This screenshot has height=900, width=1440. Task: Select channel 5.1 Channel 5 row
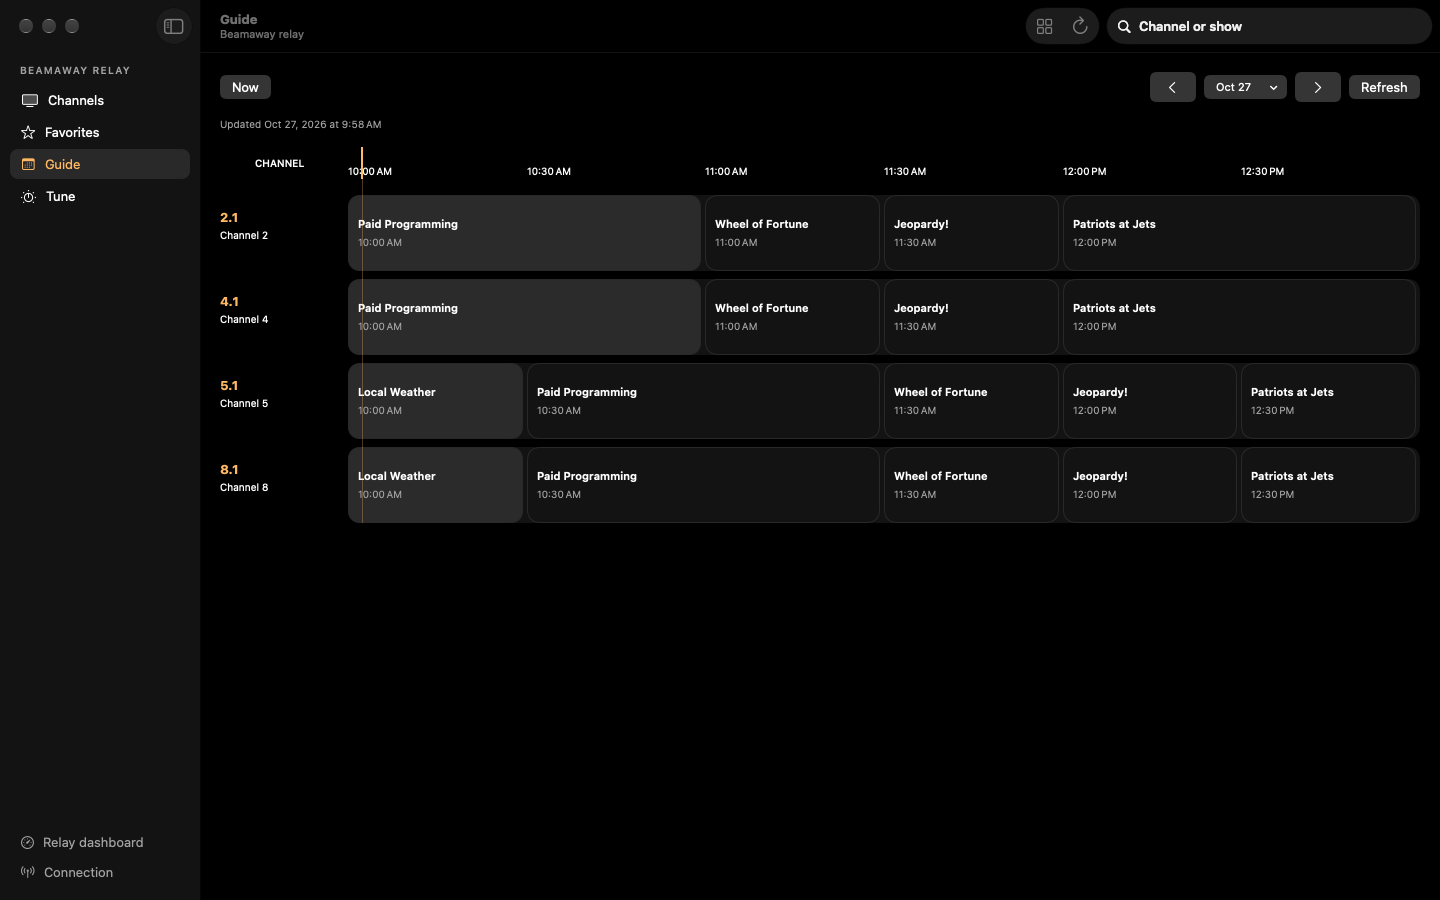click(x=278, y=394)
